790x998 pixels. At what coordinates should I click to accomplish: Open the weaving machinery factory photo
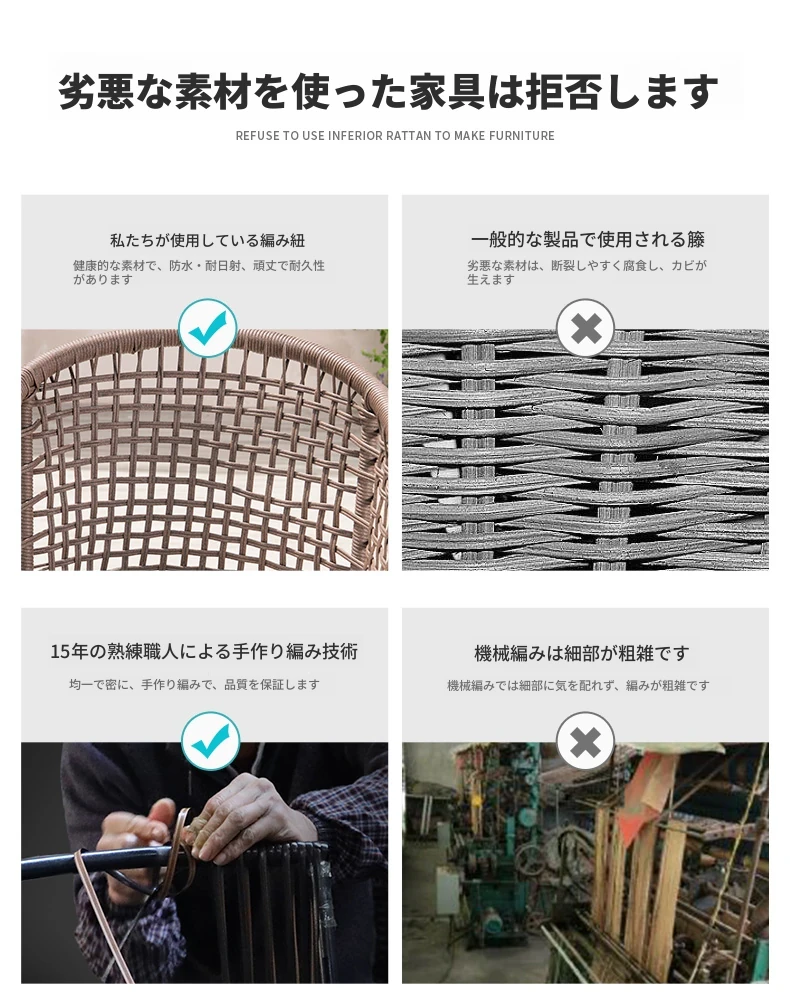[x=585, y=862]
